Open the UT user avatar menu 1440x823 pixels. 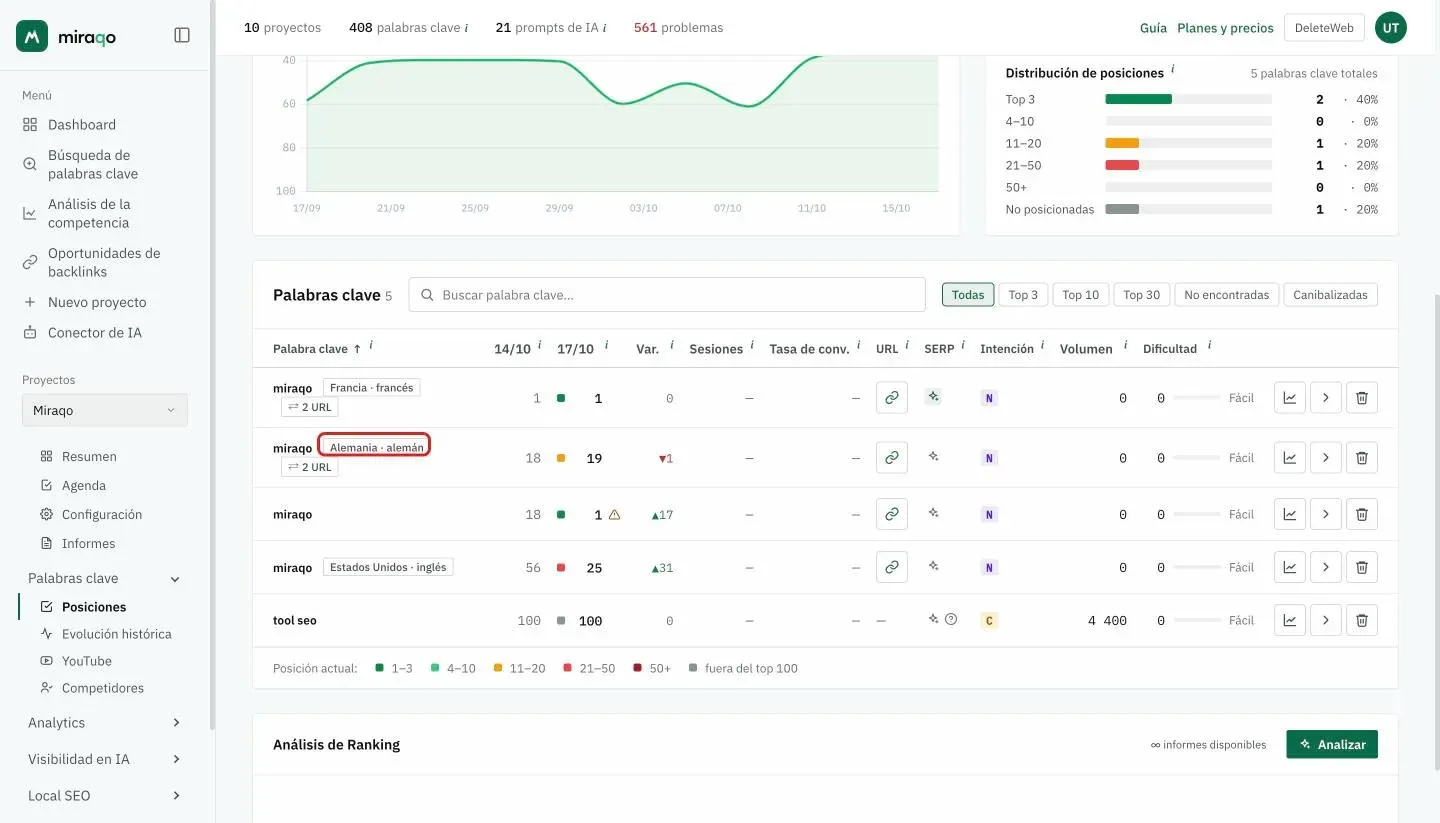pyautogui.click(x=1391, y=28)
